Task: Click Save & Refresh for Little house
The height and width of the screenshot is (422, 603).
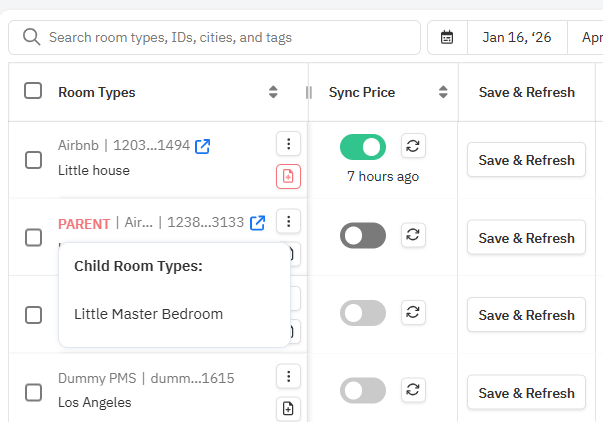Action: (526, 160)
